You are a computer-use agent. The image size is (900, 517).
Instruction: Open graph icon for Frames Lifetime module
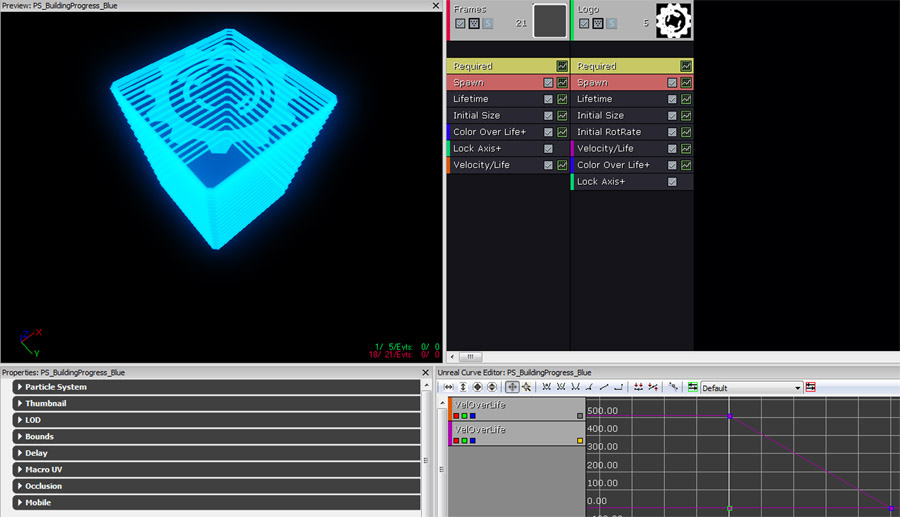click(x=562, y=99)
